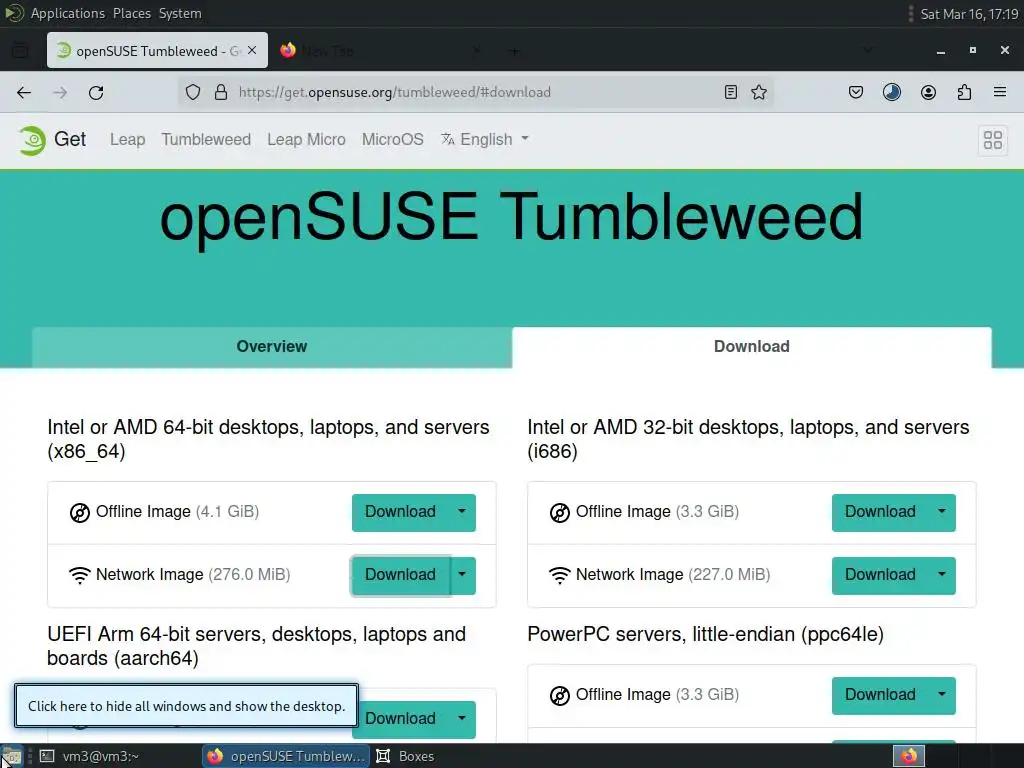Open the Firefox hamburger menu
This screenshot has height=768, width=1024.
(999, 92)
